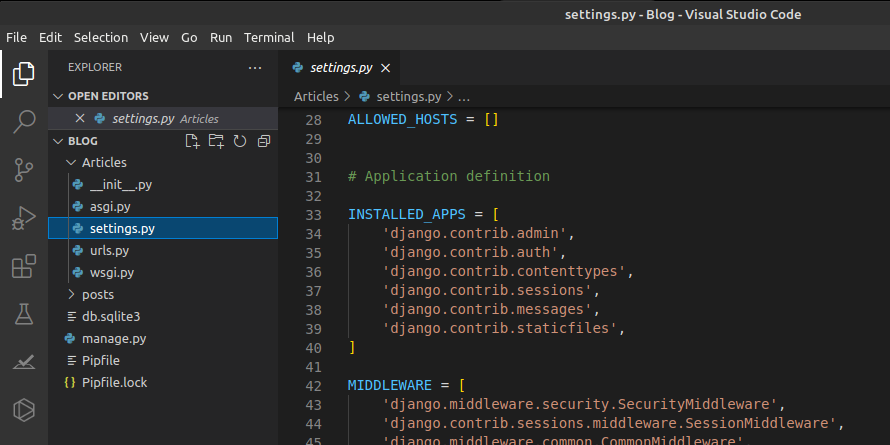The height and width of the screenshot is (445, 890).
Task: Open Explorer more actions ellipsis
Action: 255,68
